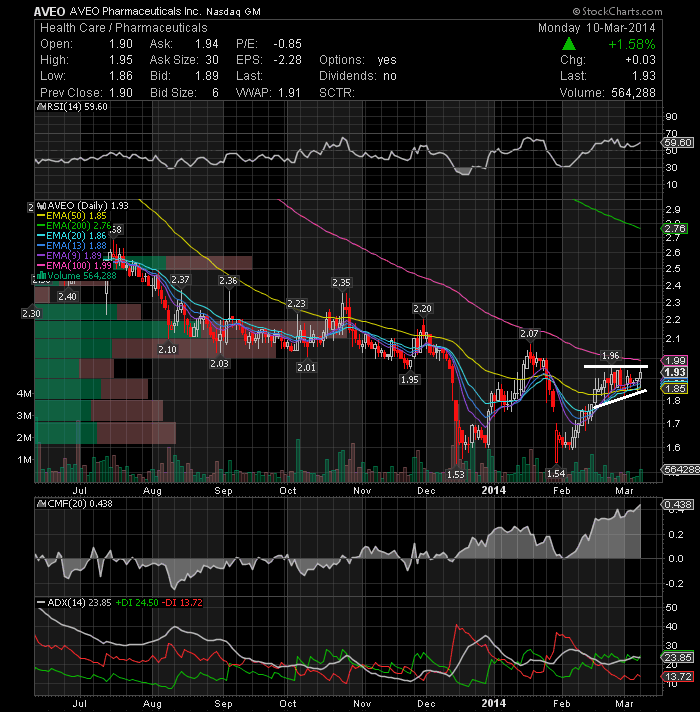700x712 pixels.
Task: Click the Nov label on bottom ADX axis
Action: 362,703
